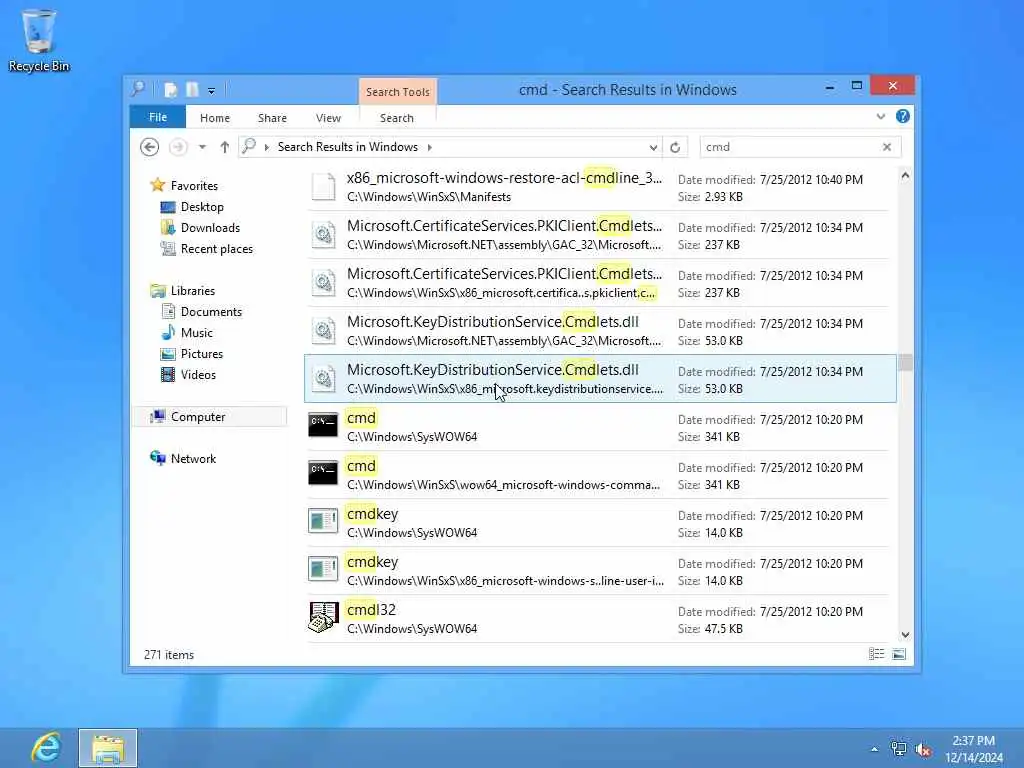
Task: Click the results scrollbar thumb
Action: click(x=905, y=362)
